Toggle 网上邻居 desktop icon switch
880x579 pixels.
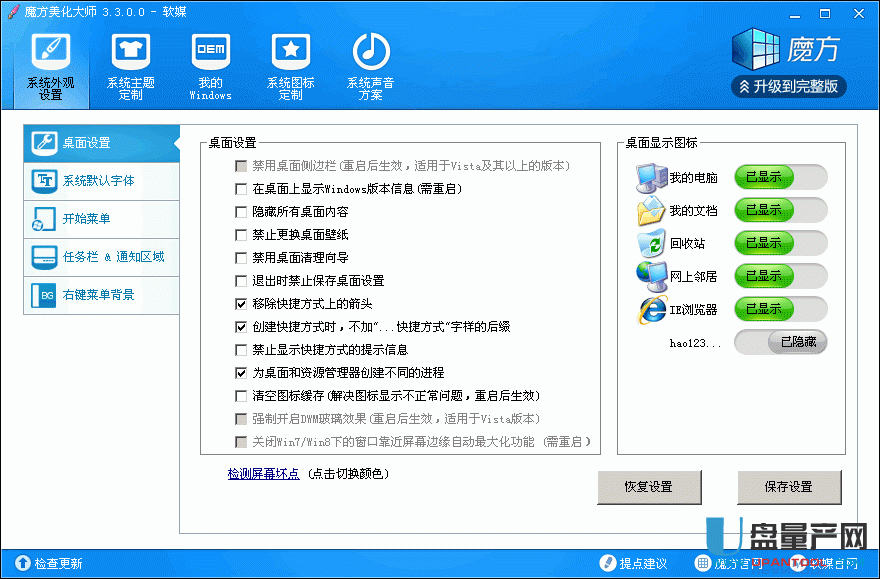click(781, 276)
